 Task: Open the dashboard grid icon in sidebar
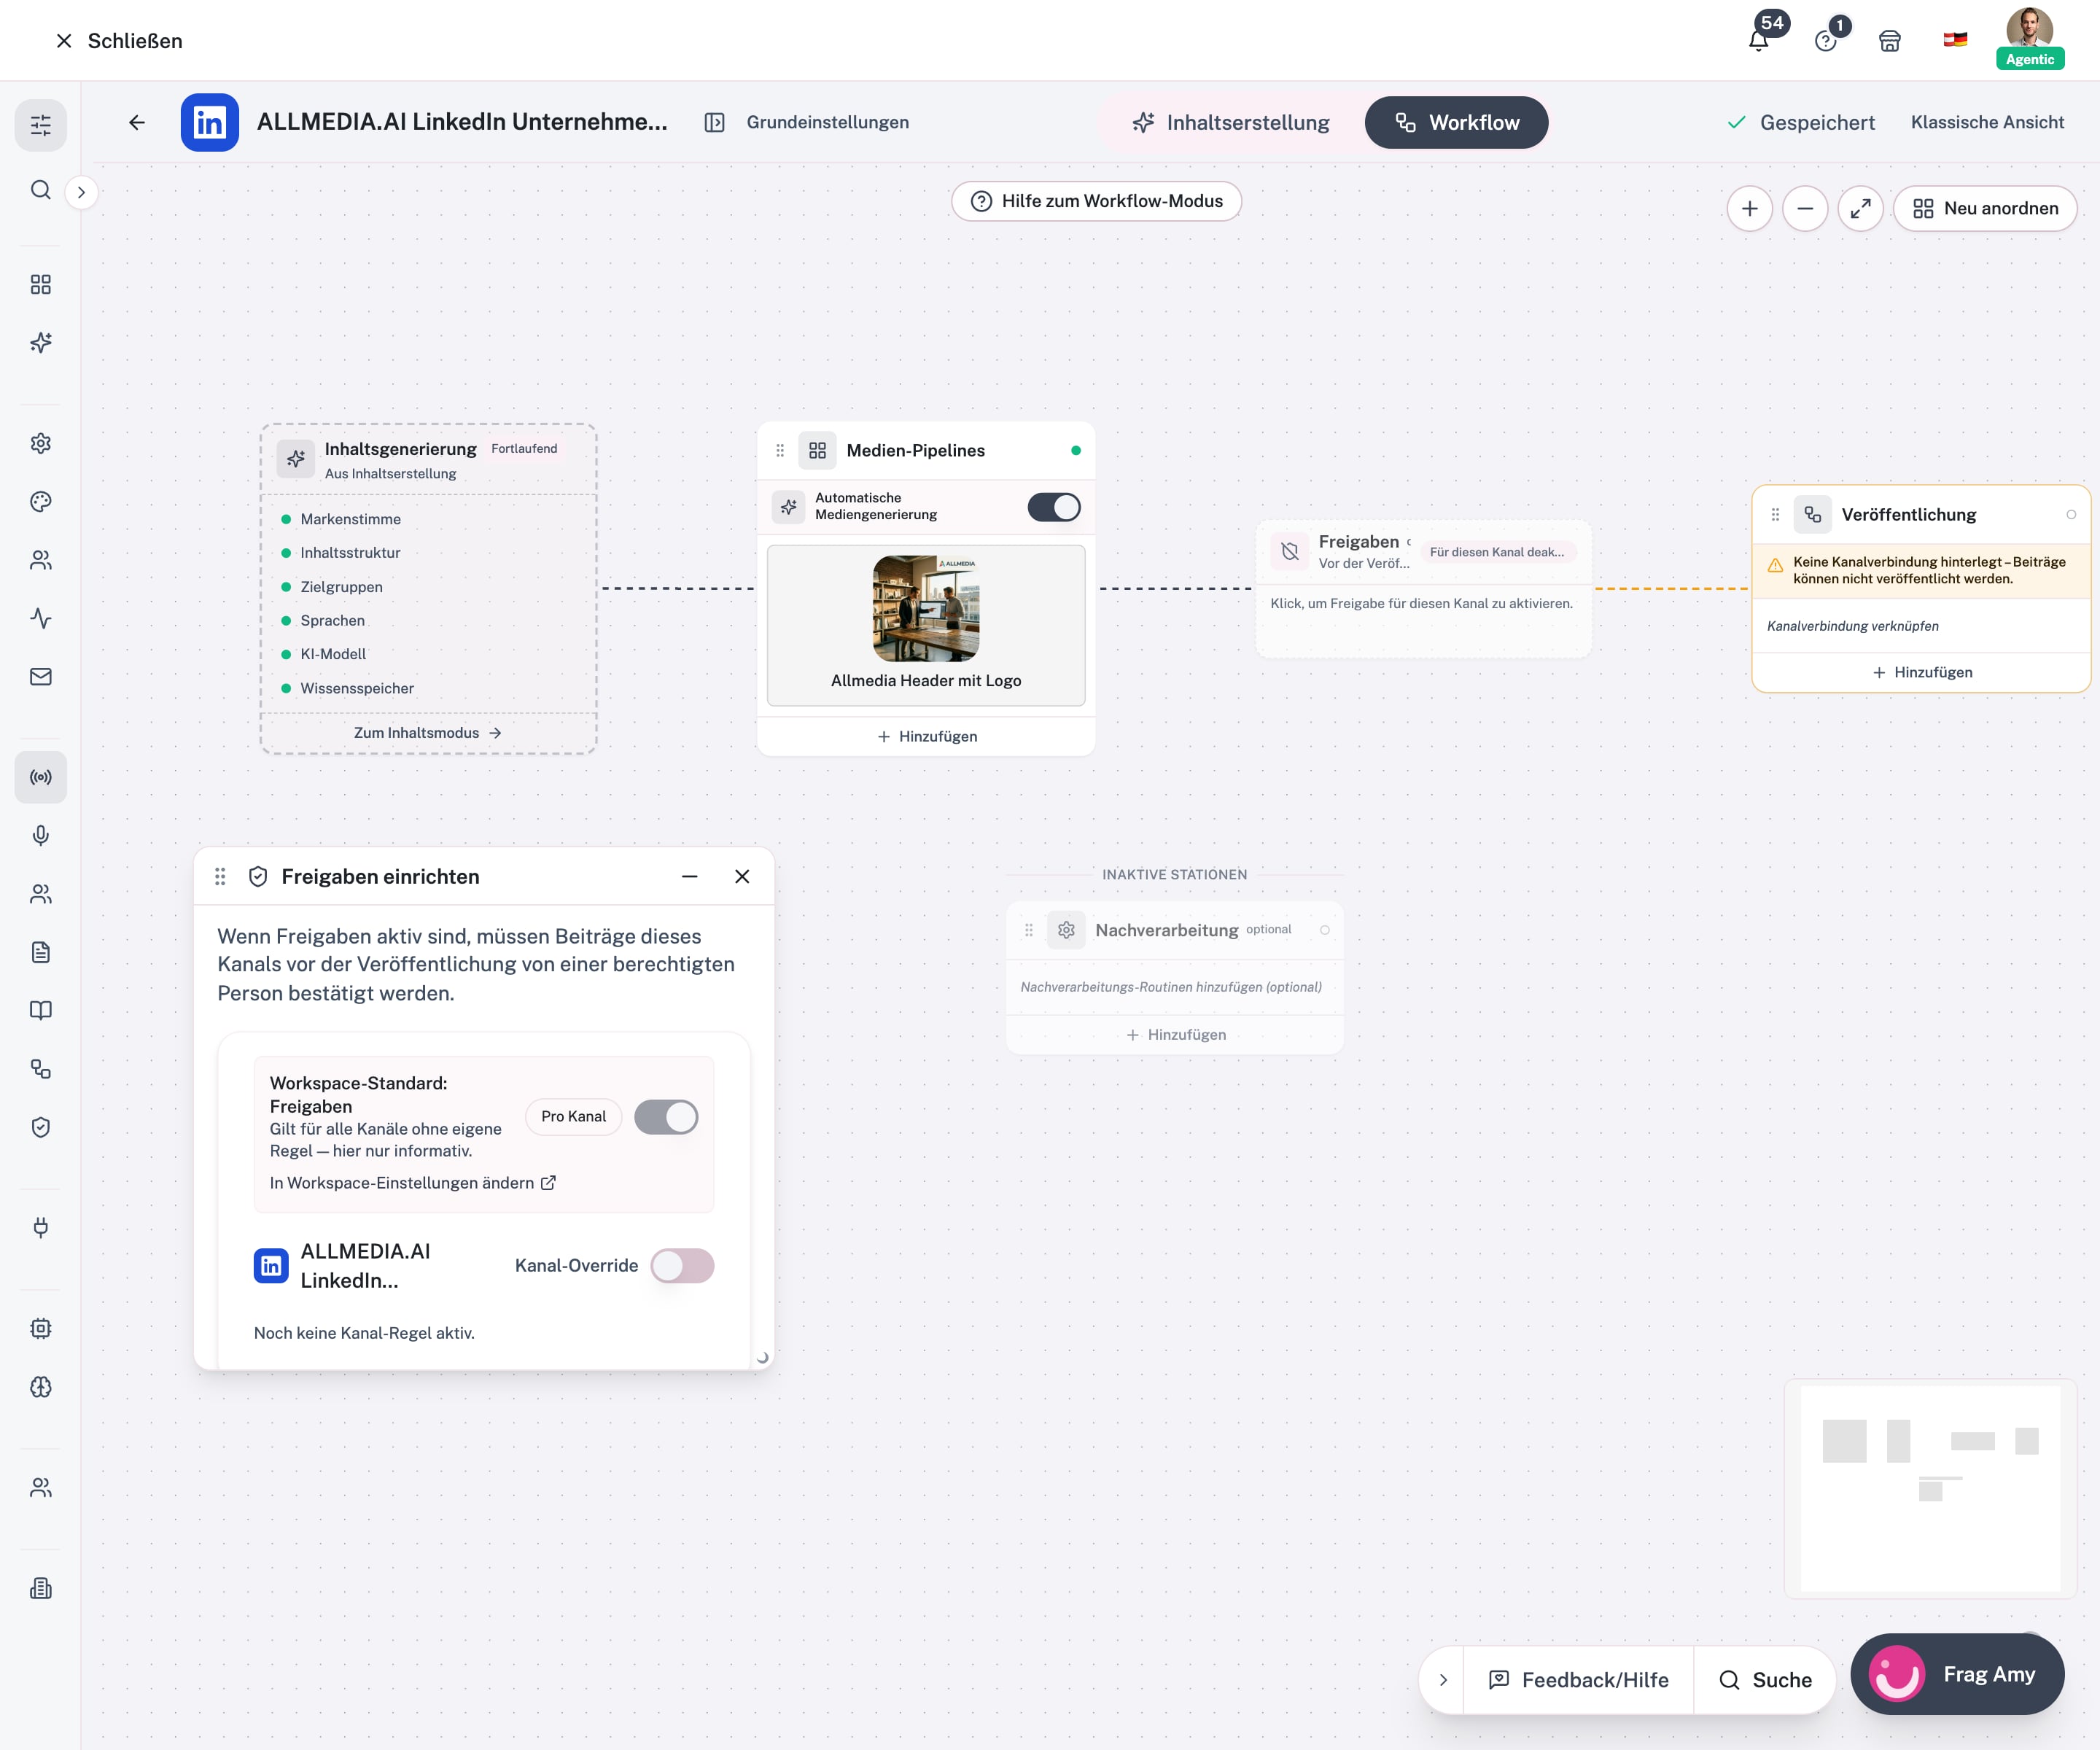41,285
